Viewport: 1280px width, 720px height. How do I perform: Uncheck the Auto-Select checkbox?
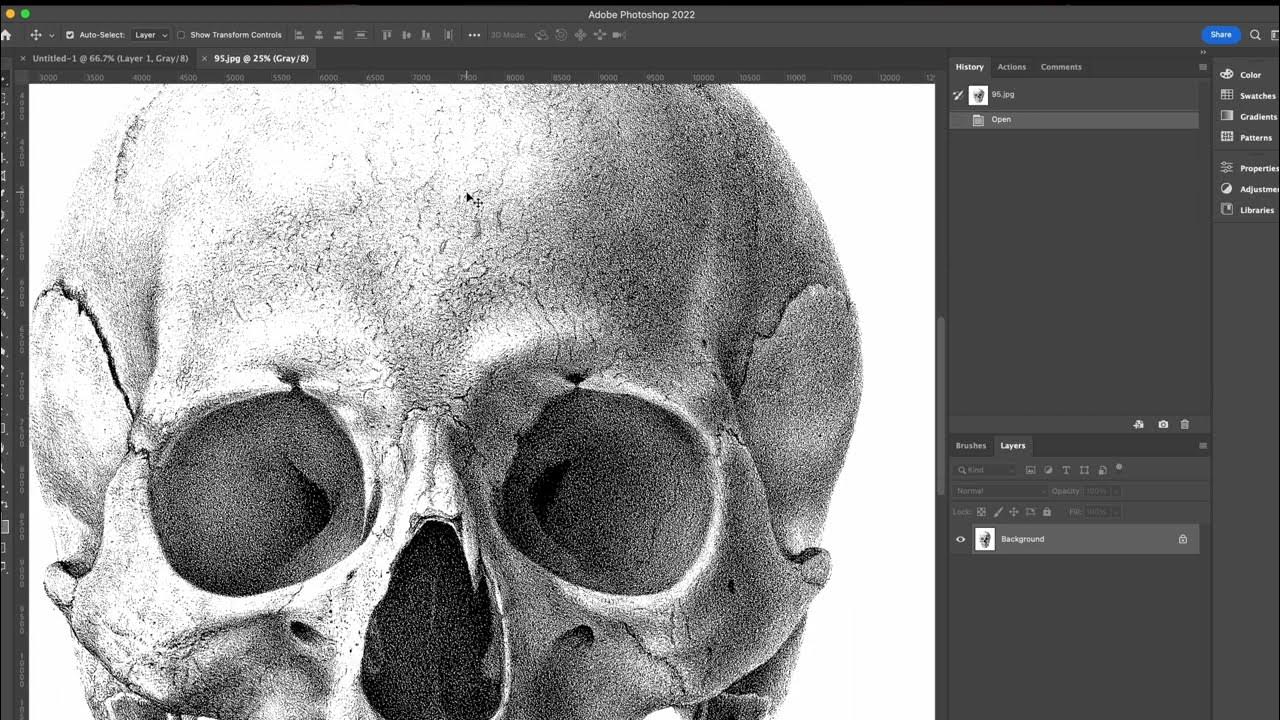pyautogui.click(x=70, y=35)
